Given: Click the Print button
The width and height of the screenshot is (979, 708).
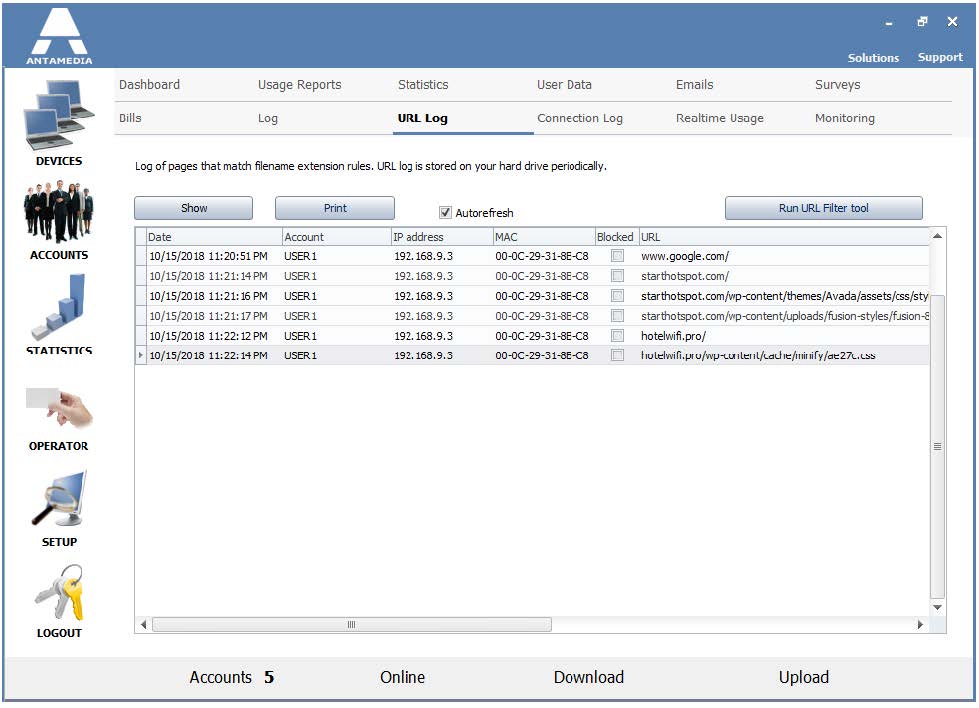Looking at the screenshot, I should pyautogui.click(x=335, y=208).
